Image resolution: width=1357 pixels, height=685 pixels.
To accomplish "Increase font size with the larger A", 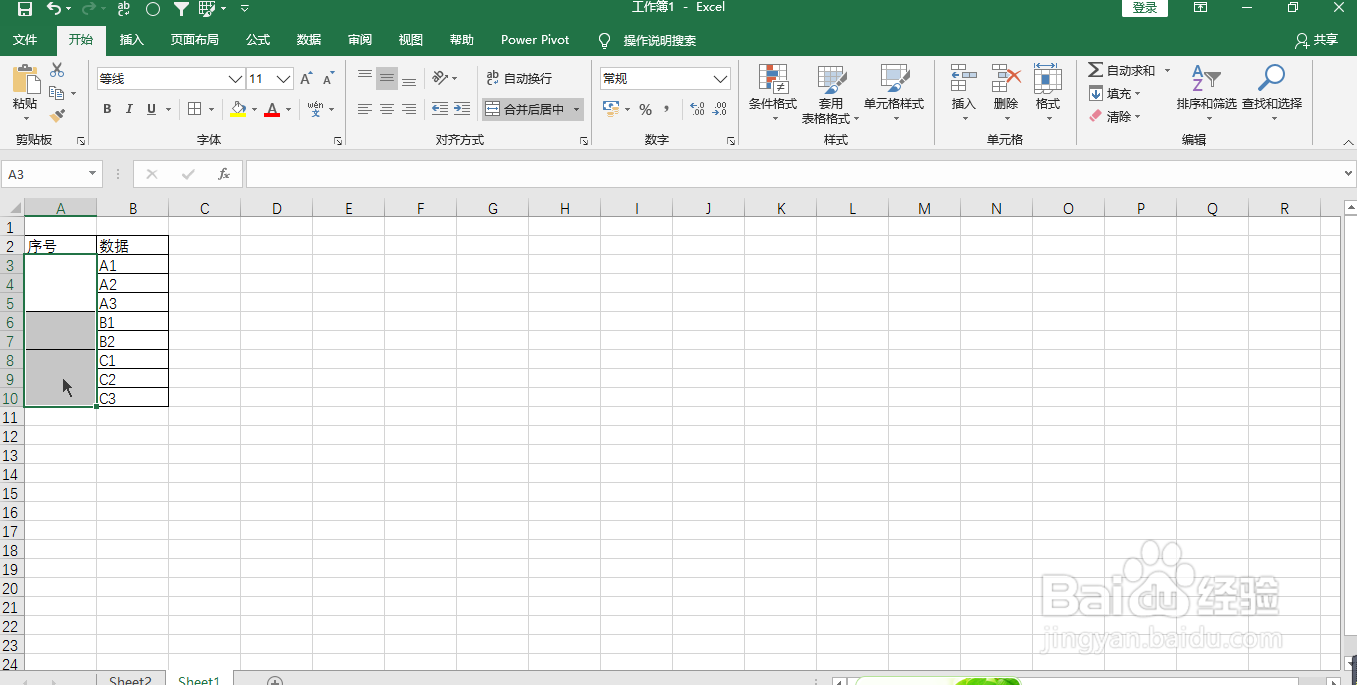I will click(307, 78).
